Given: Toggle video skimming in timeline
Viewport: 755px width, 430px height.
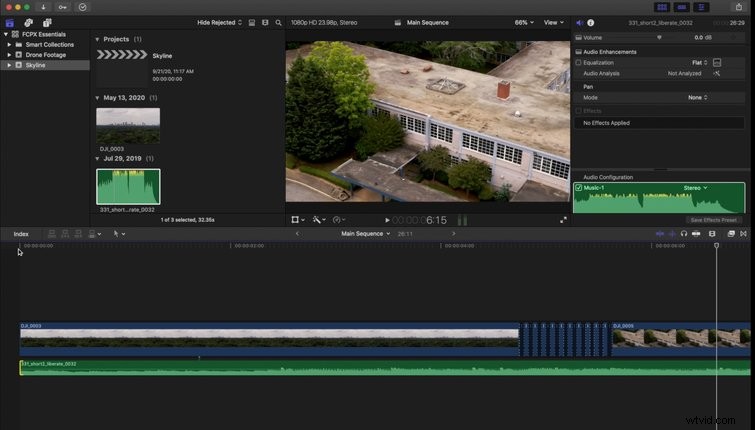Looking at the screenshot, I should click(660, 234).
